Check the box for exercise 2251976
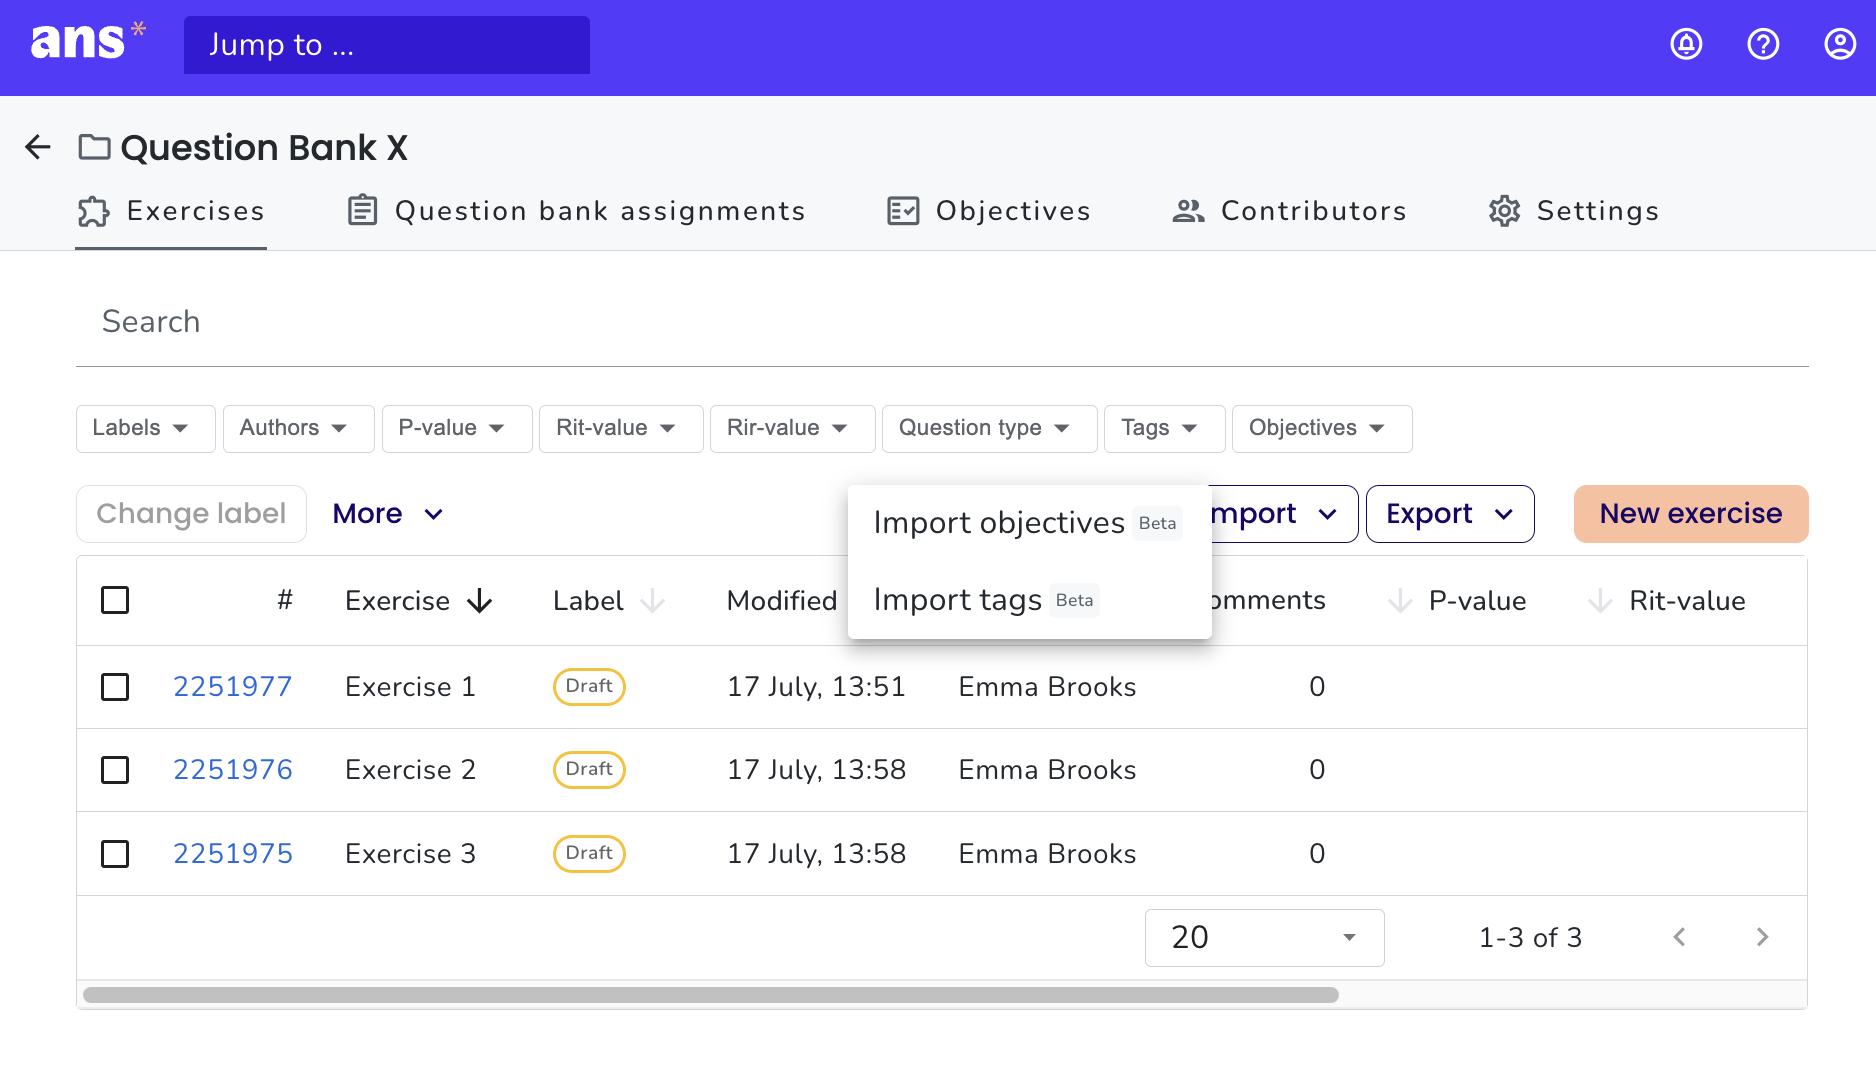 pyautogui.click(x=115, y=770)
